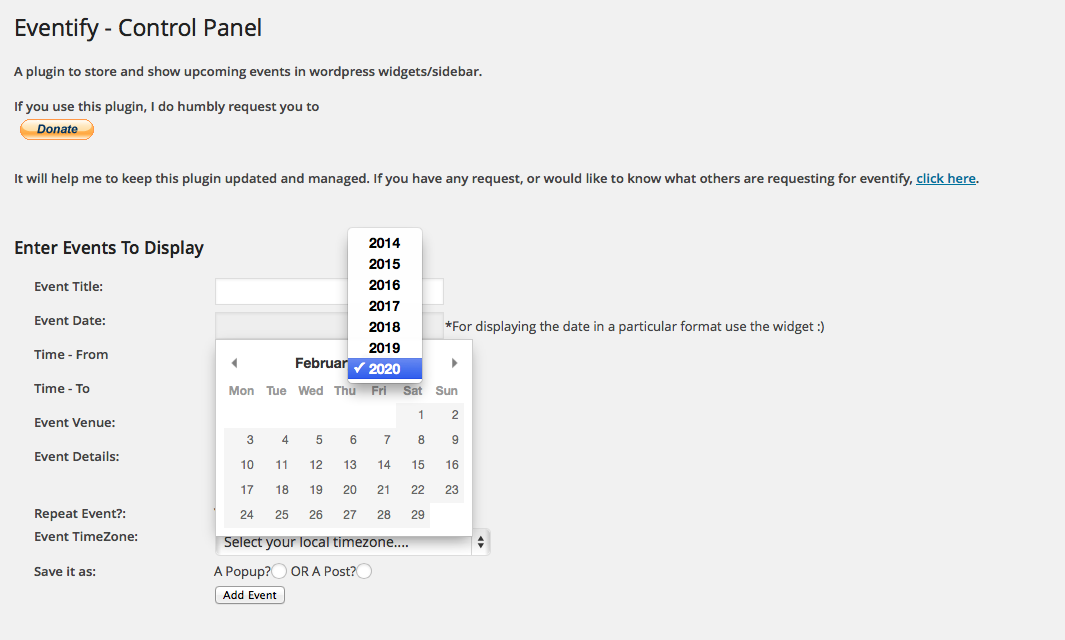Screen dimensions: 1065x640
Task: Click the PayPal Donate button
Action: (x=57, y=129)
